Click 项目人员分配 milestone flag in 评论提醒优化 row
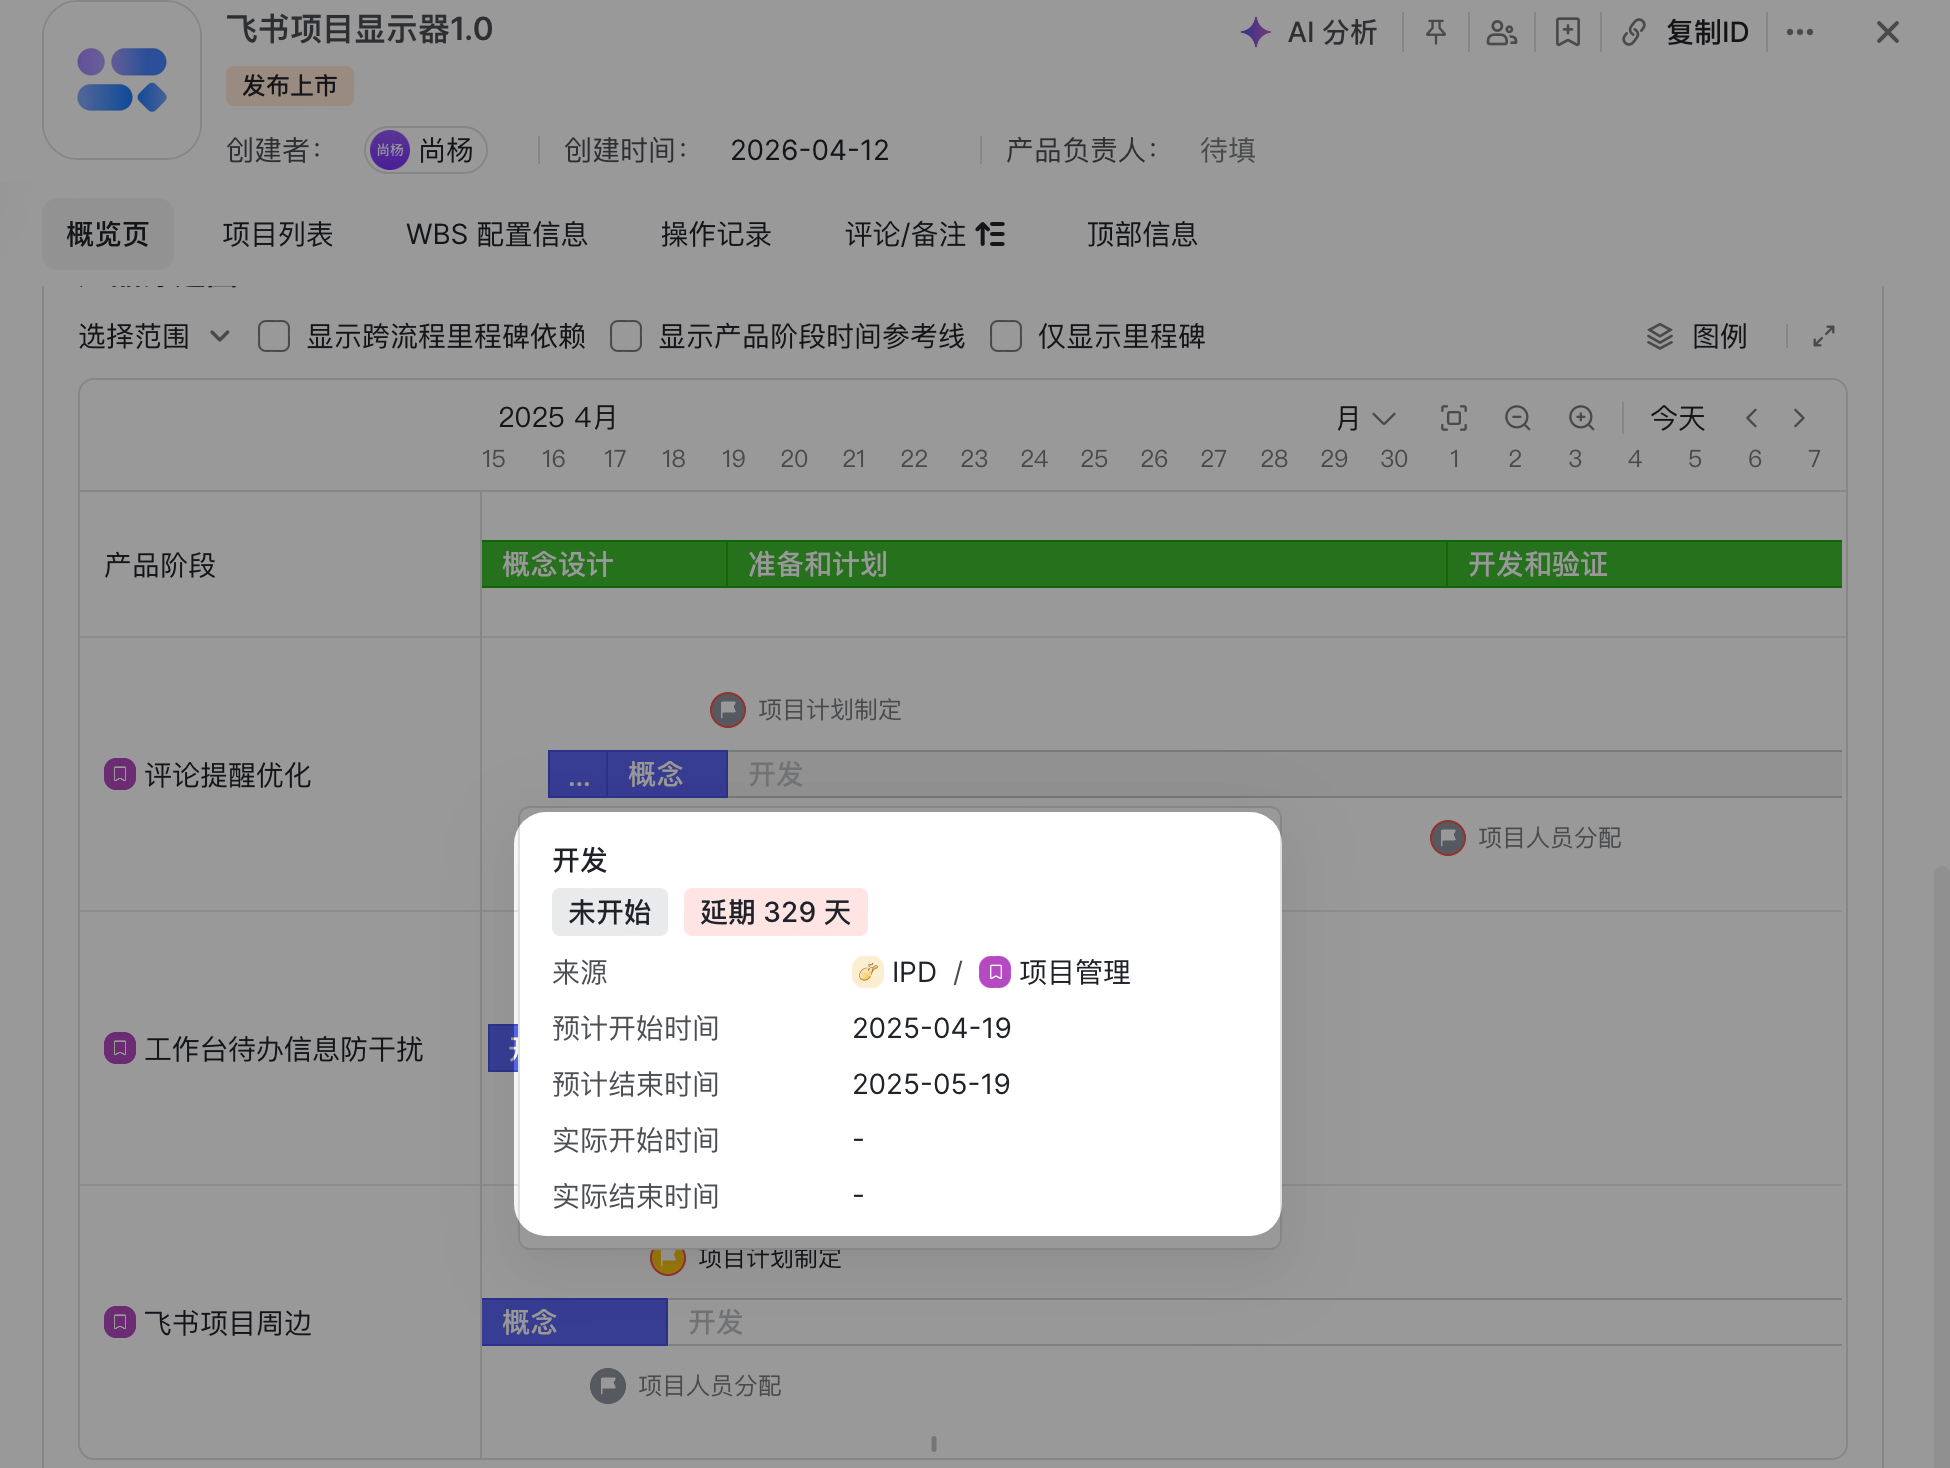Image resolution: width=1950 pixels, height=1468 pixels. (1448, 838)
